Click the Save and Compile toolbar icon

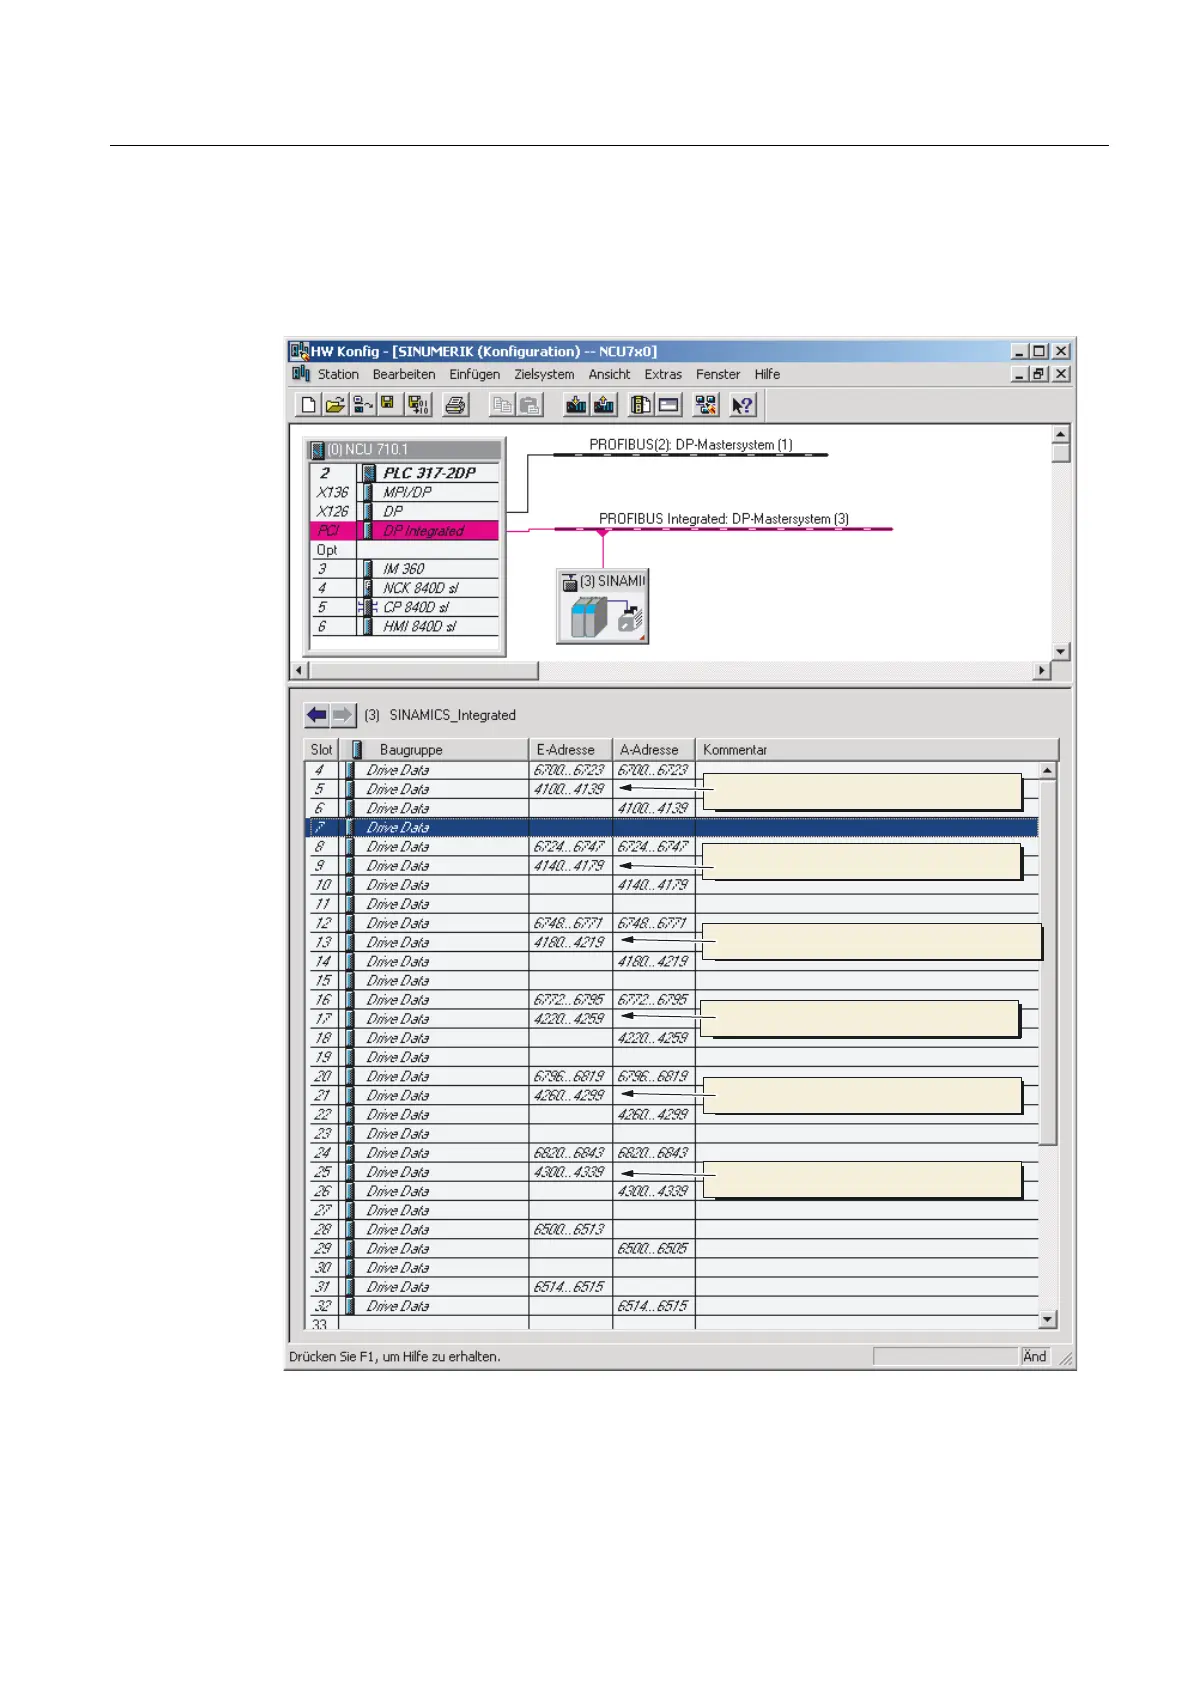coord(418,405)
